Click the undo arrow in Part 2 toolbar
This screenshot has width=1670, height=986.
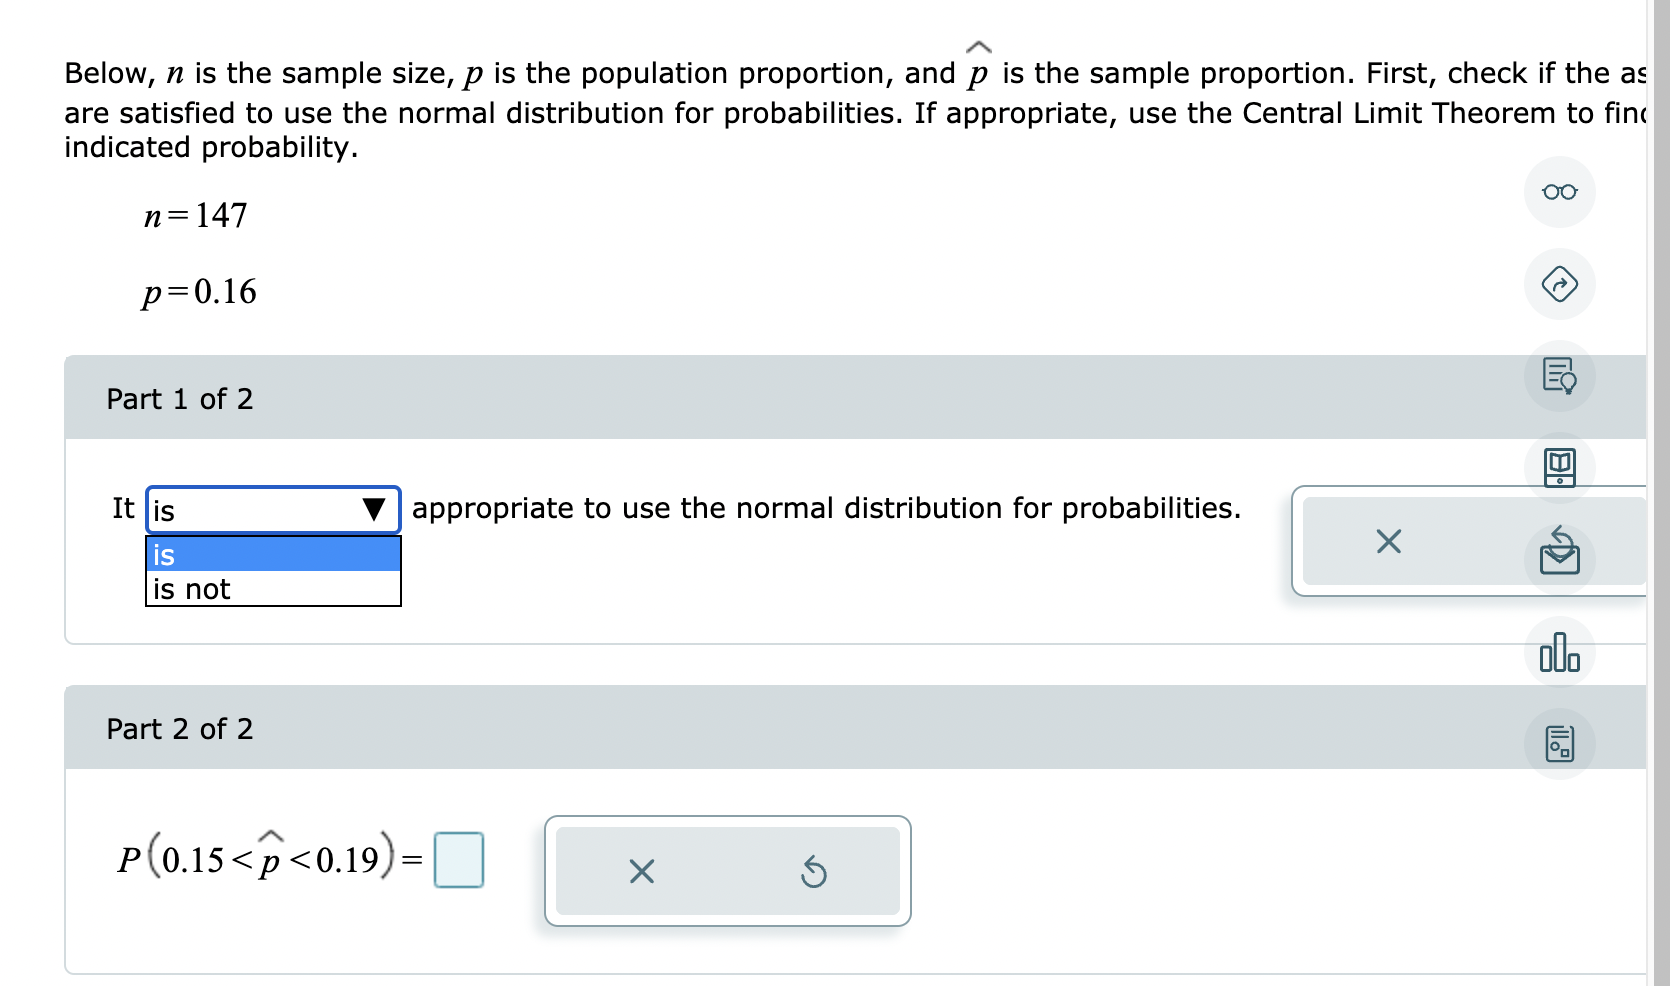(815, 871)
